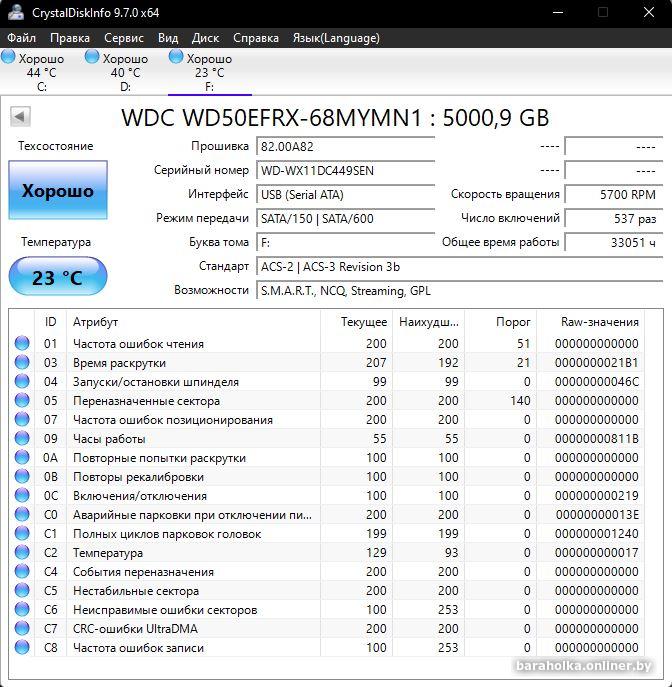Click the power on hours field 33051 ч

(614, 242)
